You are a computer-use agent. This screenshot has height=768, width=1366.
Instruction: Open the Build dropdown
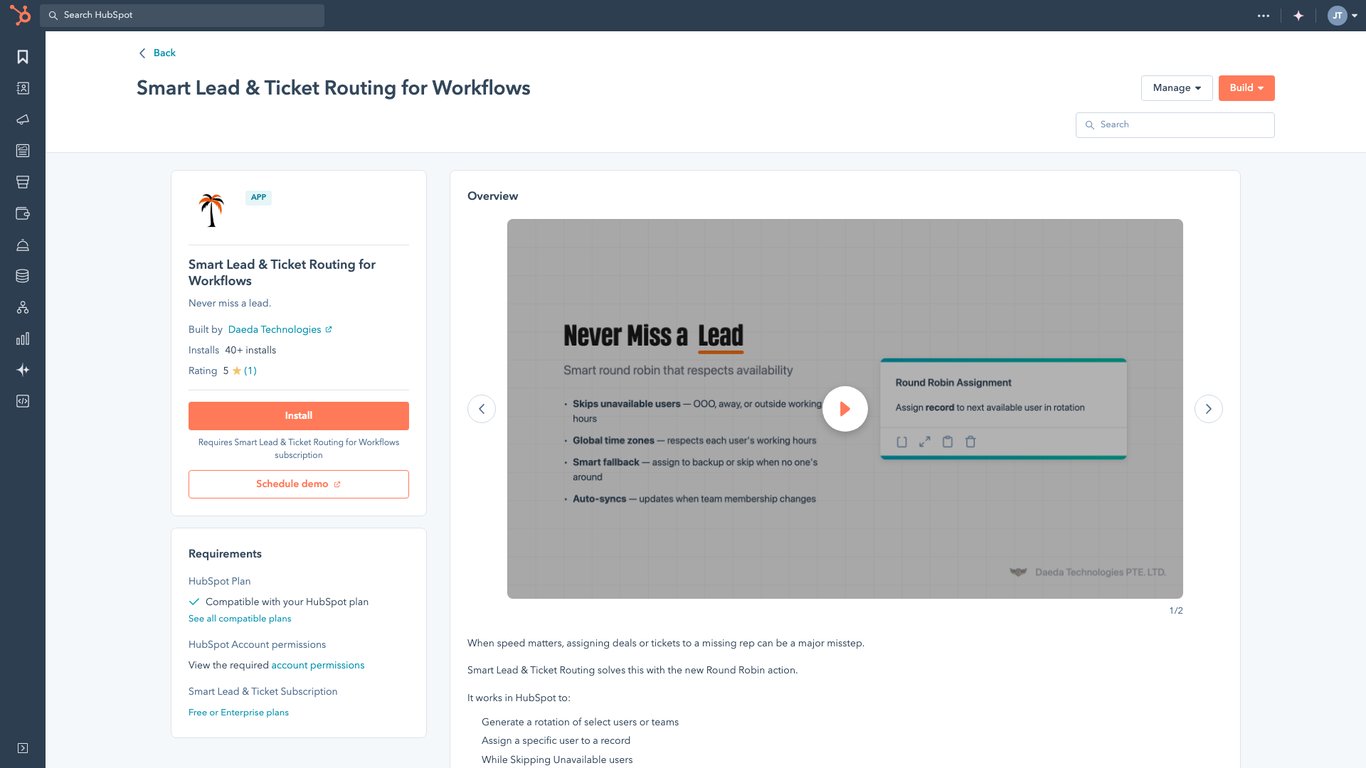coord(1245,87)
